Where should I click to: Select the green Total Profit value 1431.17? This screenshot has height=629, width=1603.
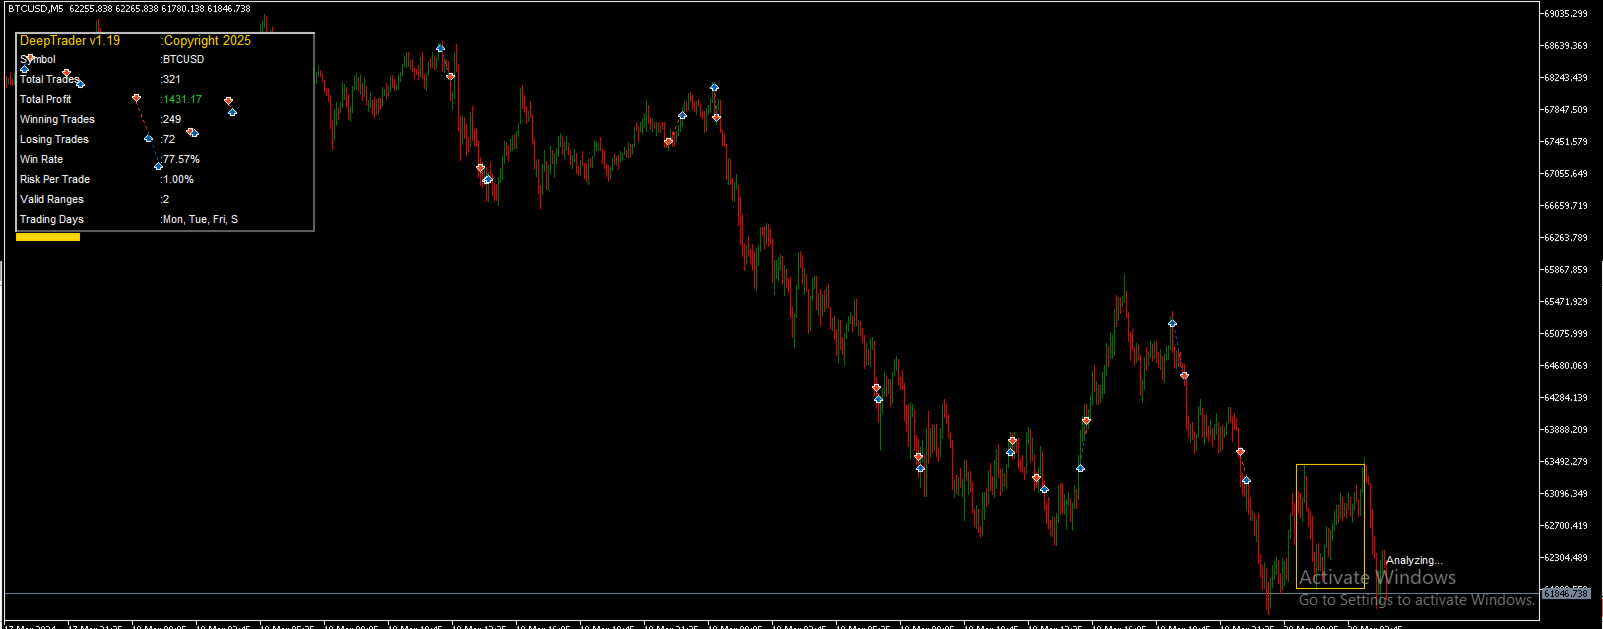coord(183,99)
